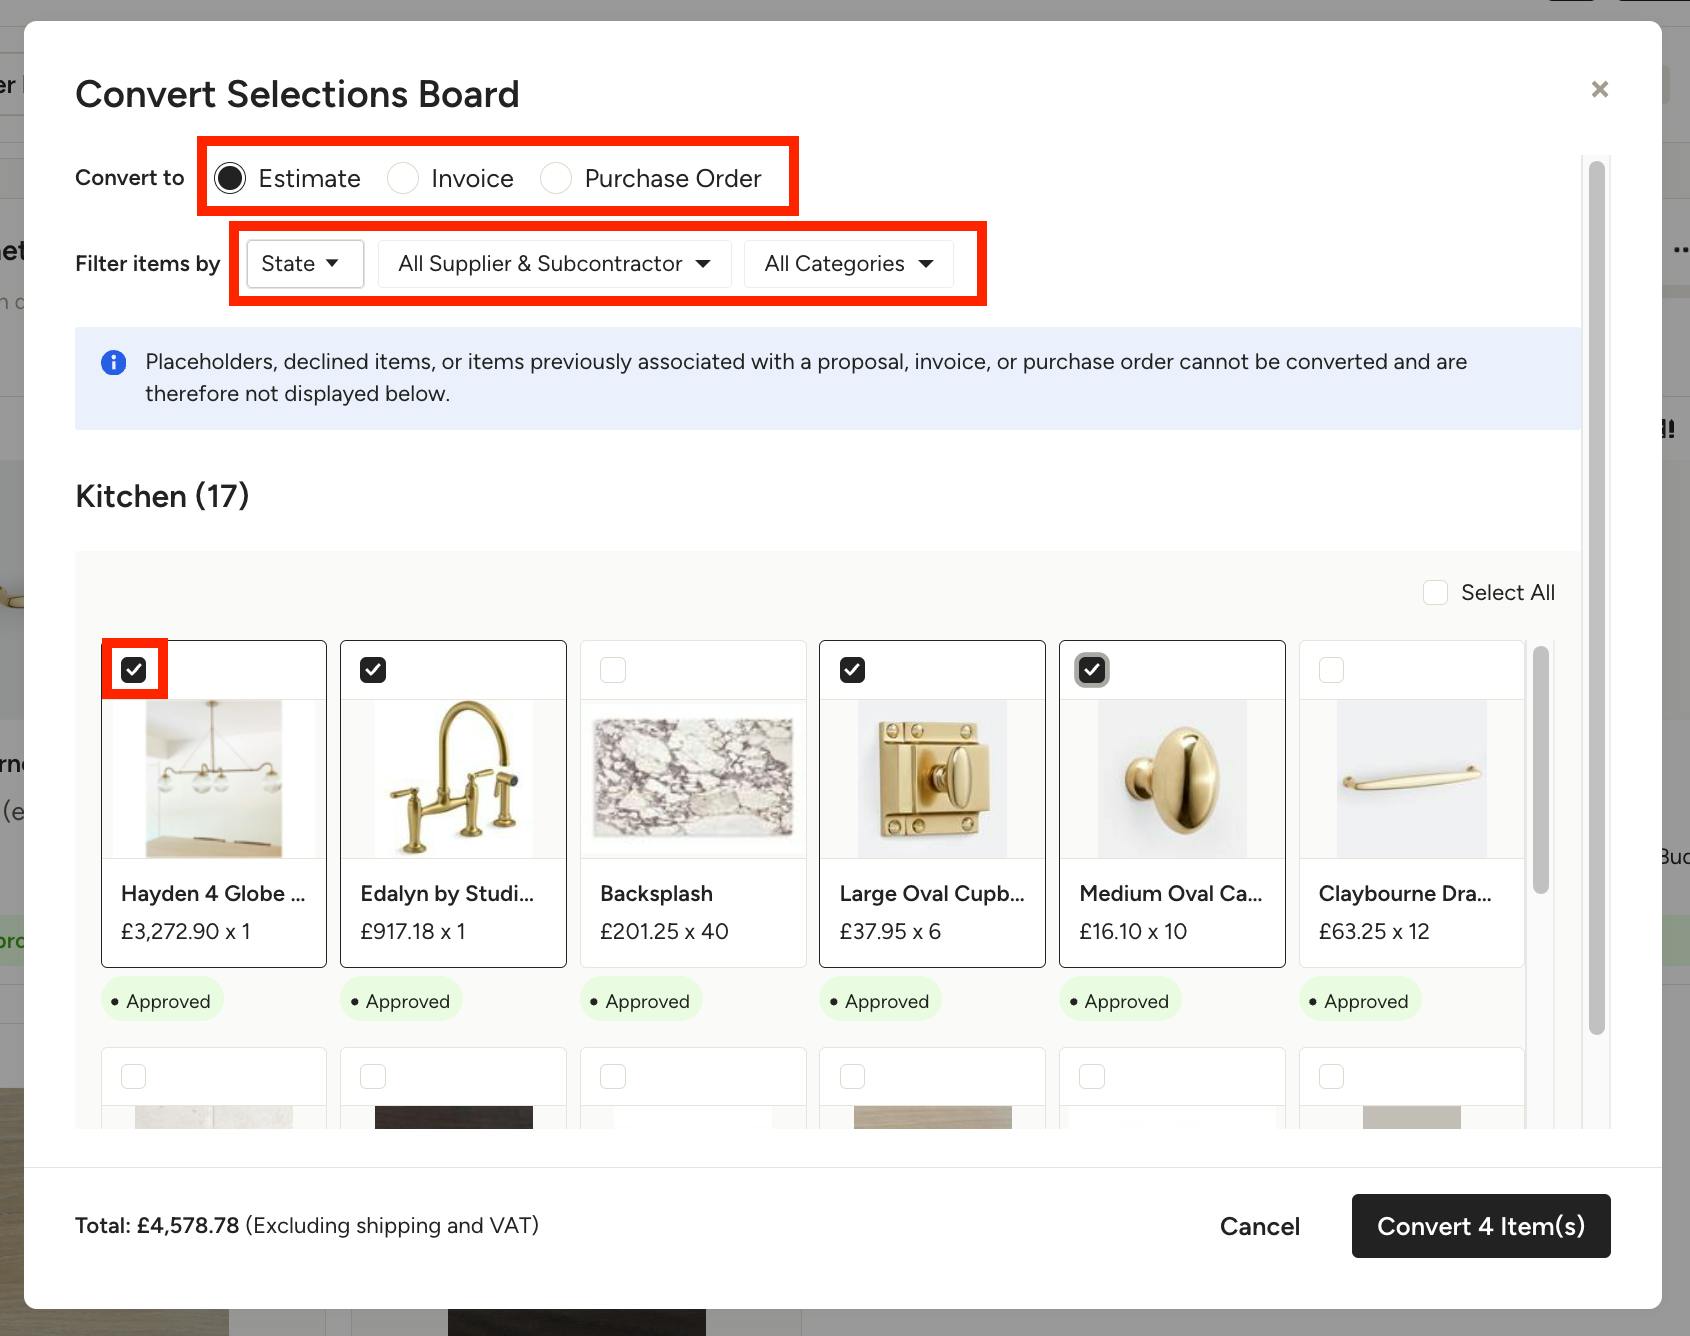The height and width of the screenshot is (1336, 1690).
Task: Expand All Supplier & Subcontractor dropdown
Action: click(554, 264)
